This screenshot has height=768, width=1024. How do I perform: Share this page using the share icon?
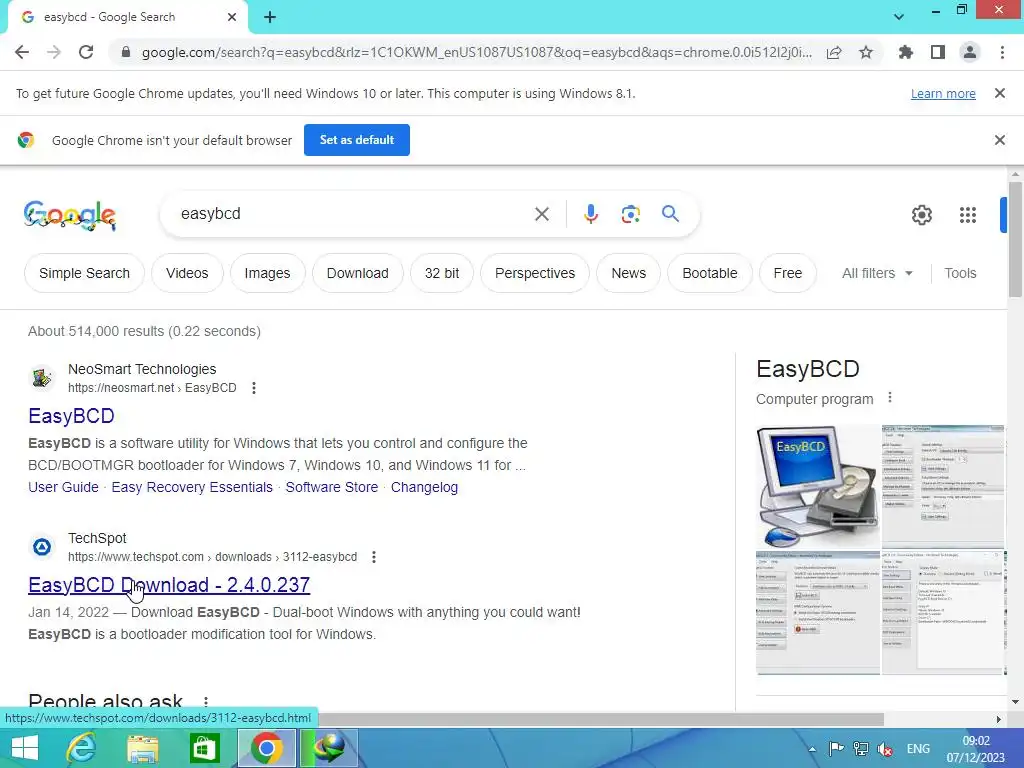point(834,52)
